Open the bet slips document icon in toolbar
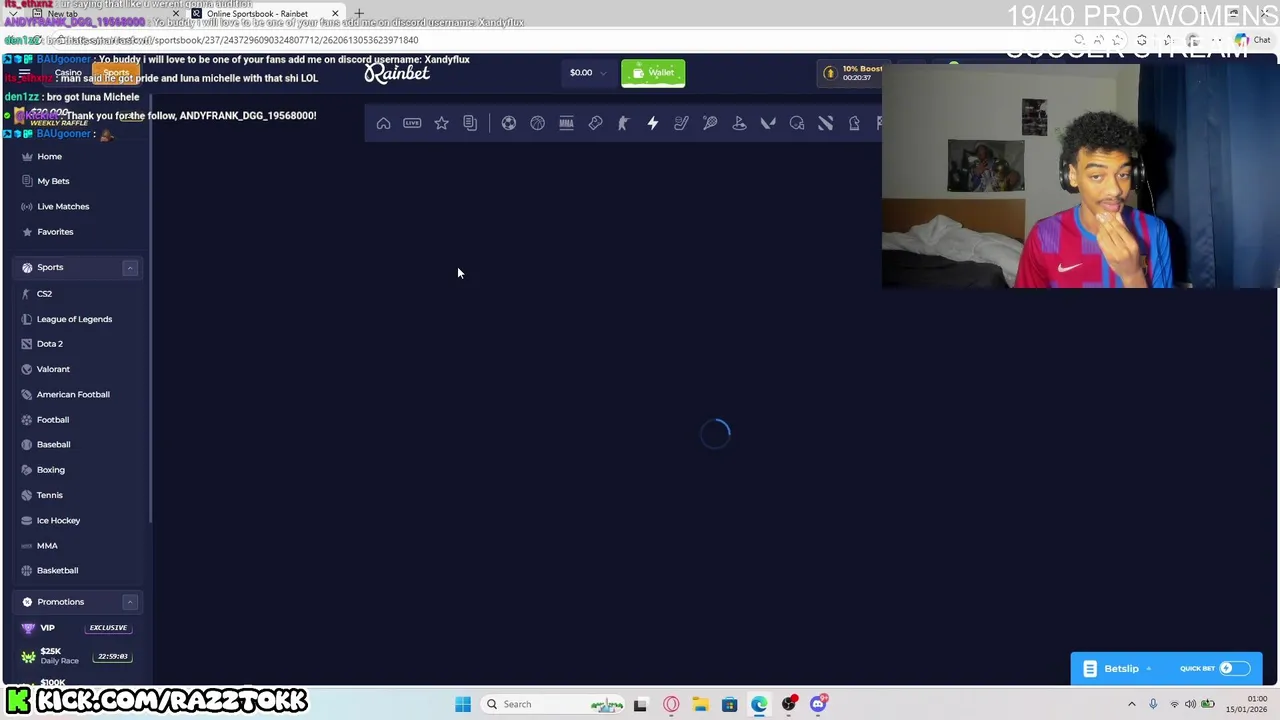Viewport: 1280px width, 720px height. pyautogui.click(x=470, y=123)
